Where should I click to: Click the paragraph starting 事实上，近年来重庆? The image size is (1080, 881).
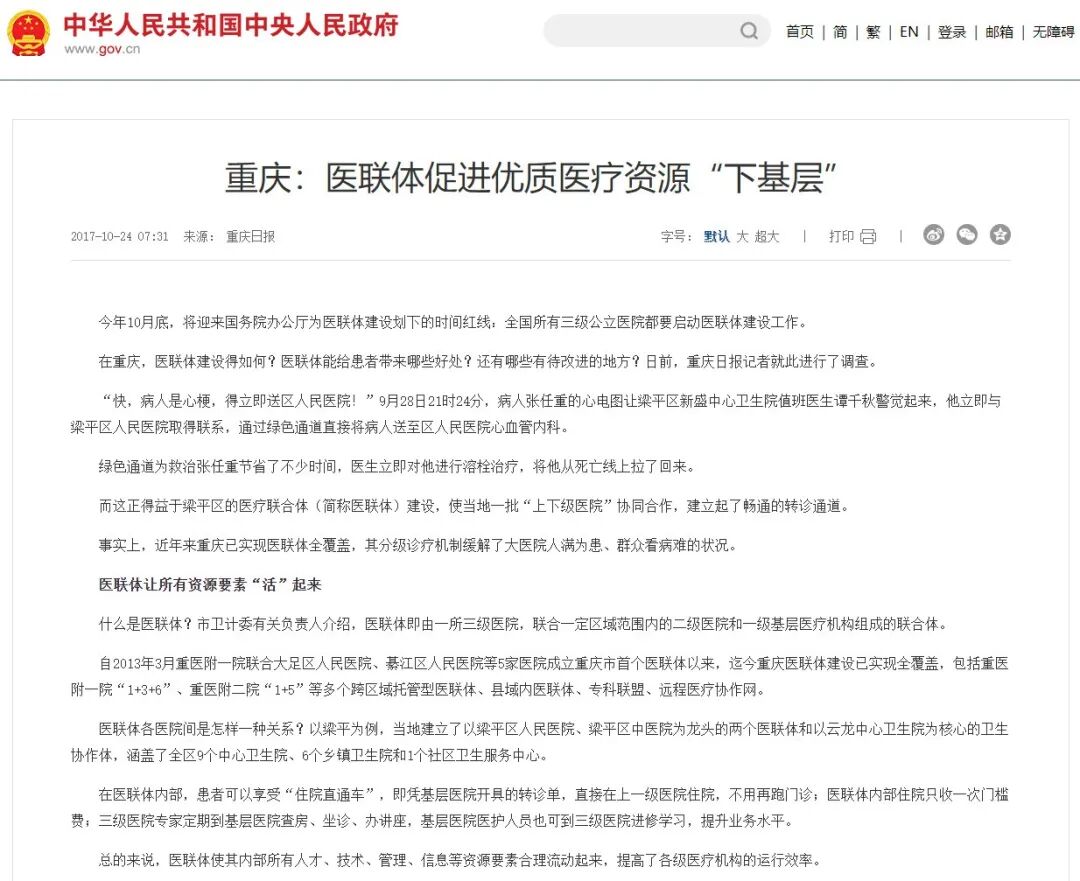[418, 545]
